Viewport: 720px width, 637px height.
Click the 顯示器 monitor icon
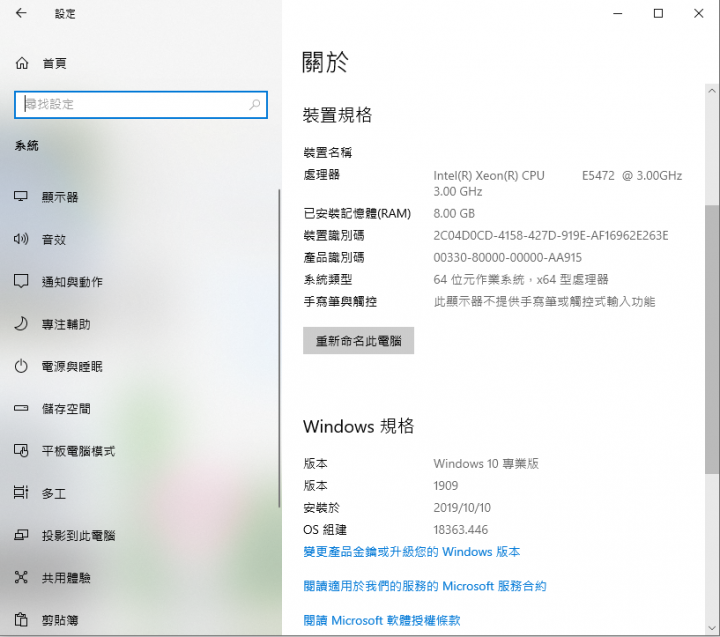pyautogui.click(x=21, y=197)
